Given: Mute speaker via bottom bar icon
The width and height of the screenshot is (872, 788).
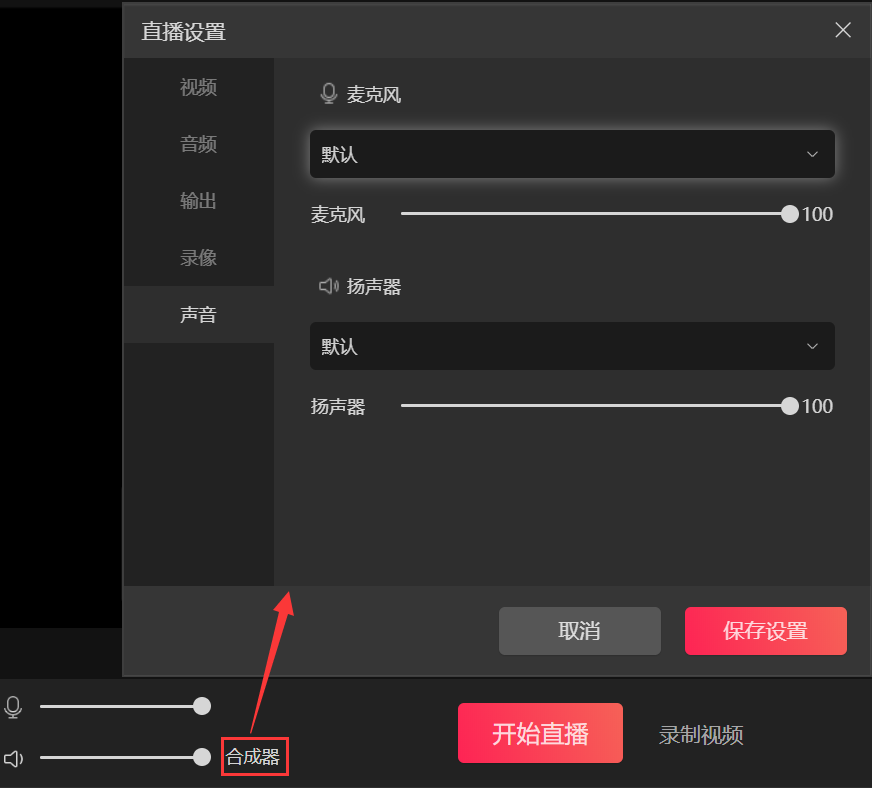Looking at the screenshot, I should coord(14,759).
